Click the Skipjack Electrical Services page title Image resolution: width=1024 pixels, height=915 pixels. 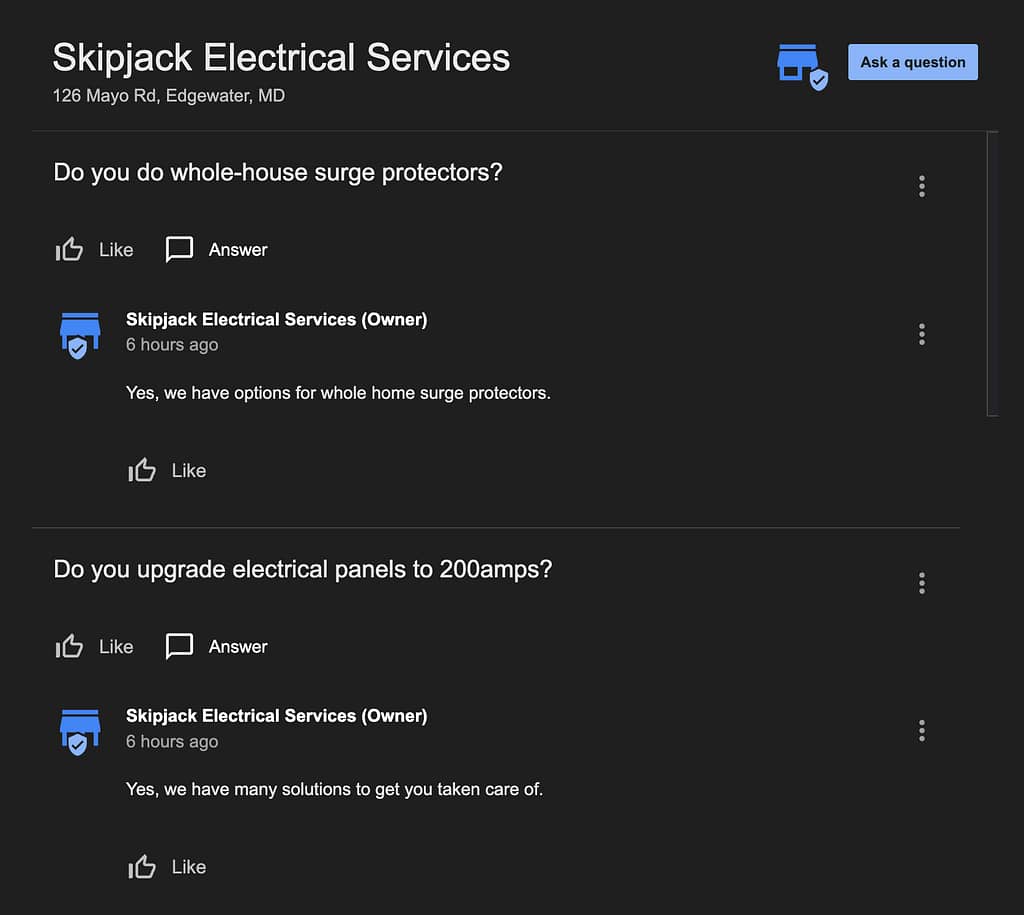[281, 57]
